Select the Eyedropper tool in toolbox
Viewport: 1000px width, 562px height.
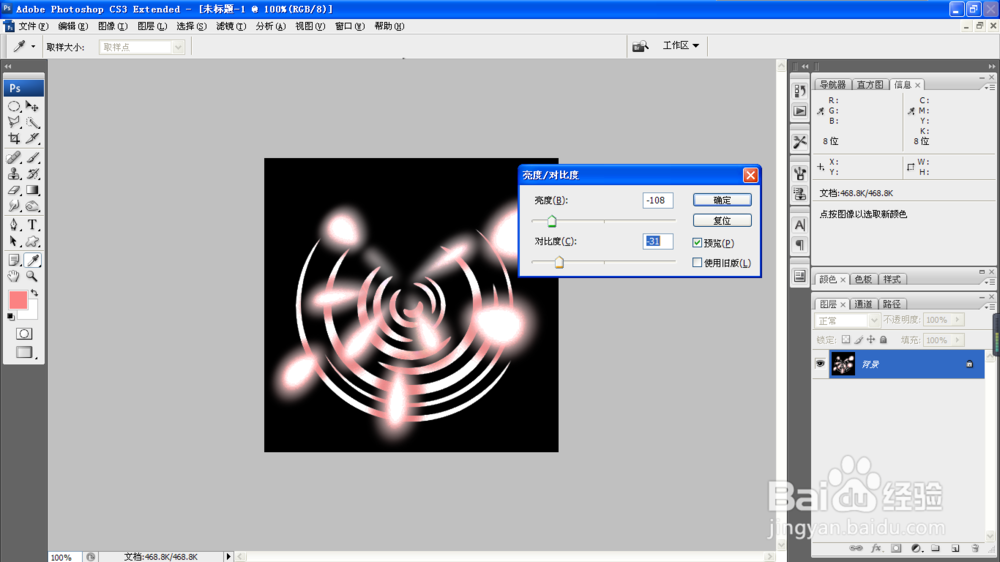33,260
